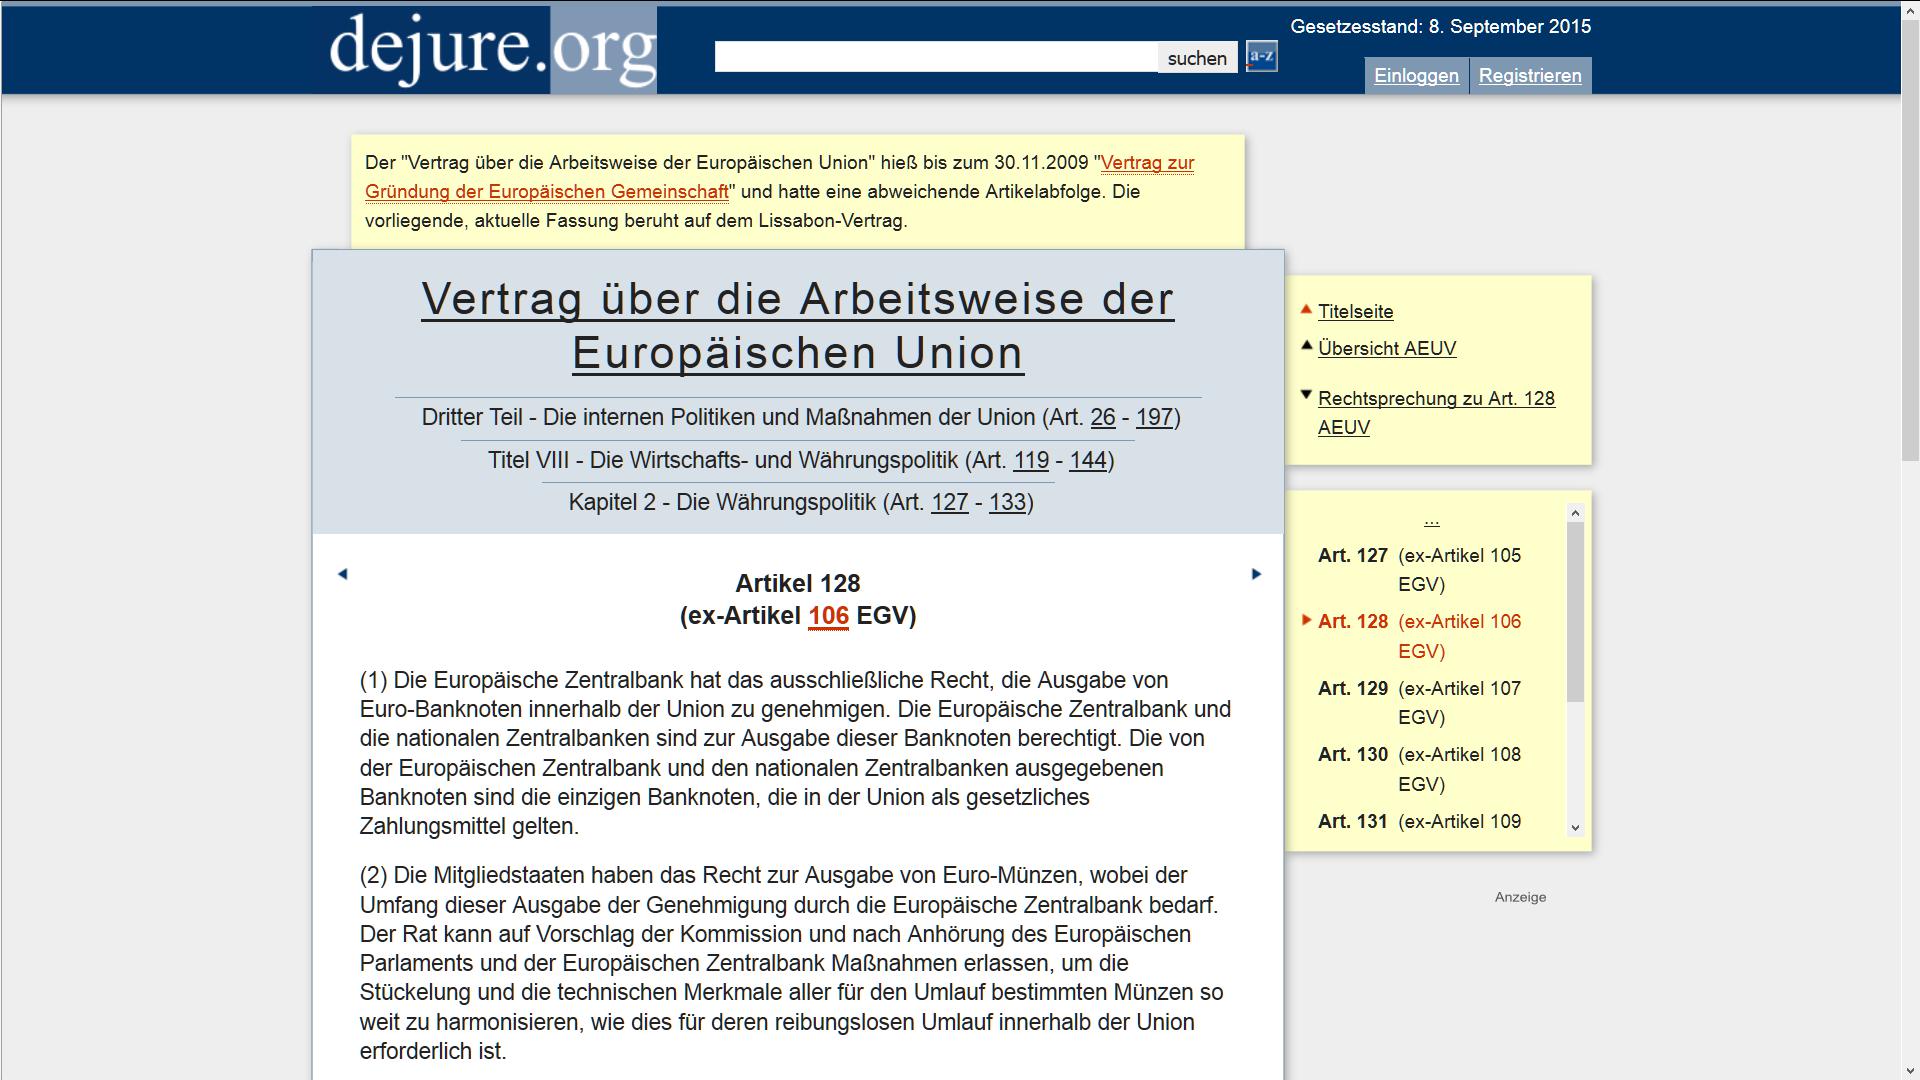Open ex-Artikel 106 EGV link
This screenshot has height=1080, width=1920.
827,616
